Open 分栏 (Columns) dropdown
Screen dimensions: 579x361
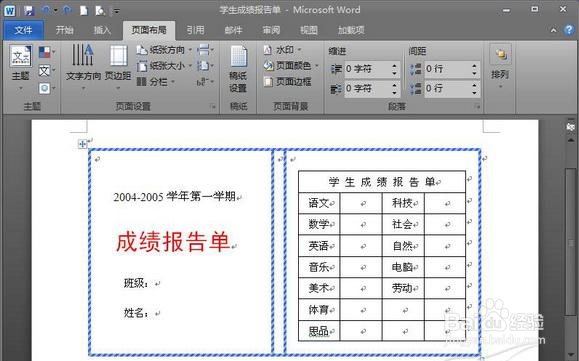point(156,82)
